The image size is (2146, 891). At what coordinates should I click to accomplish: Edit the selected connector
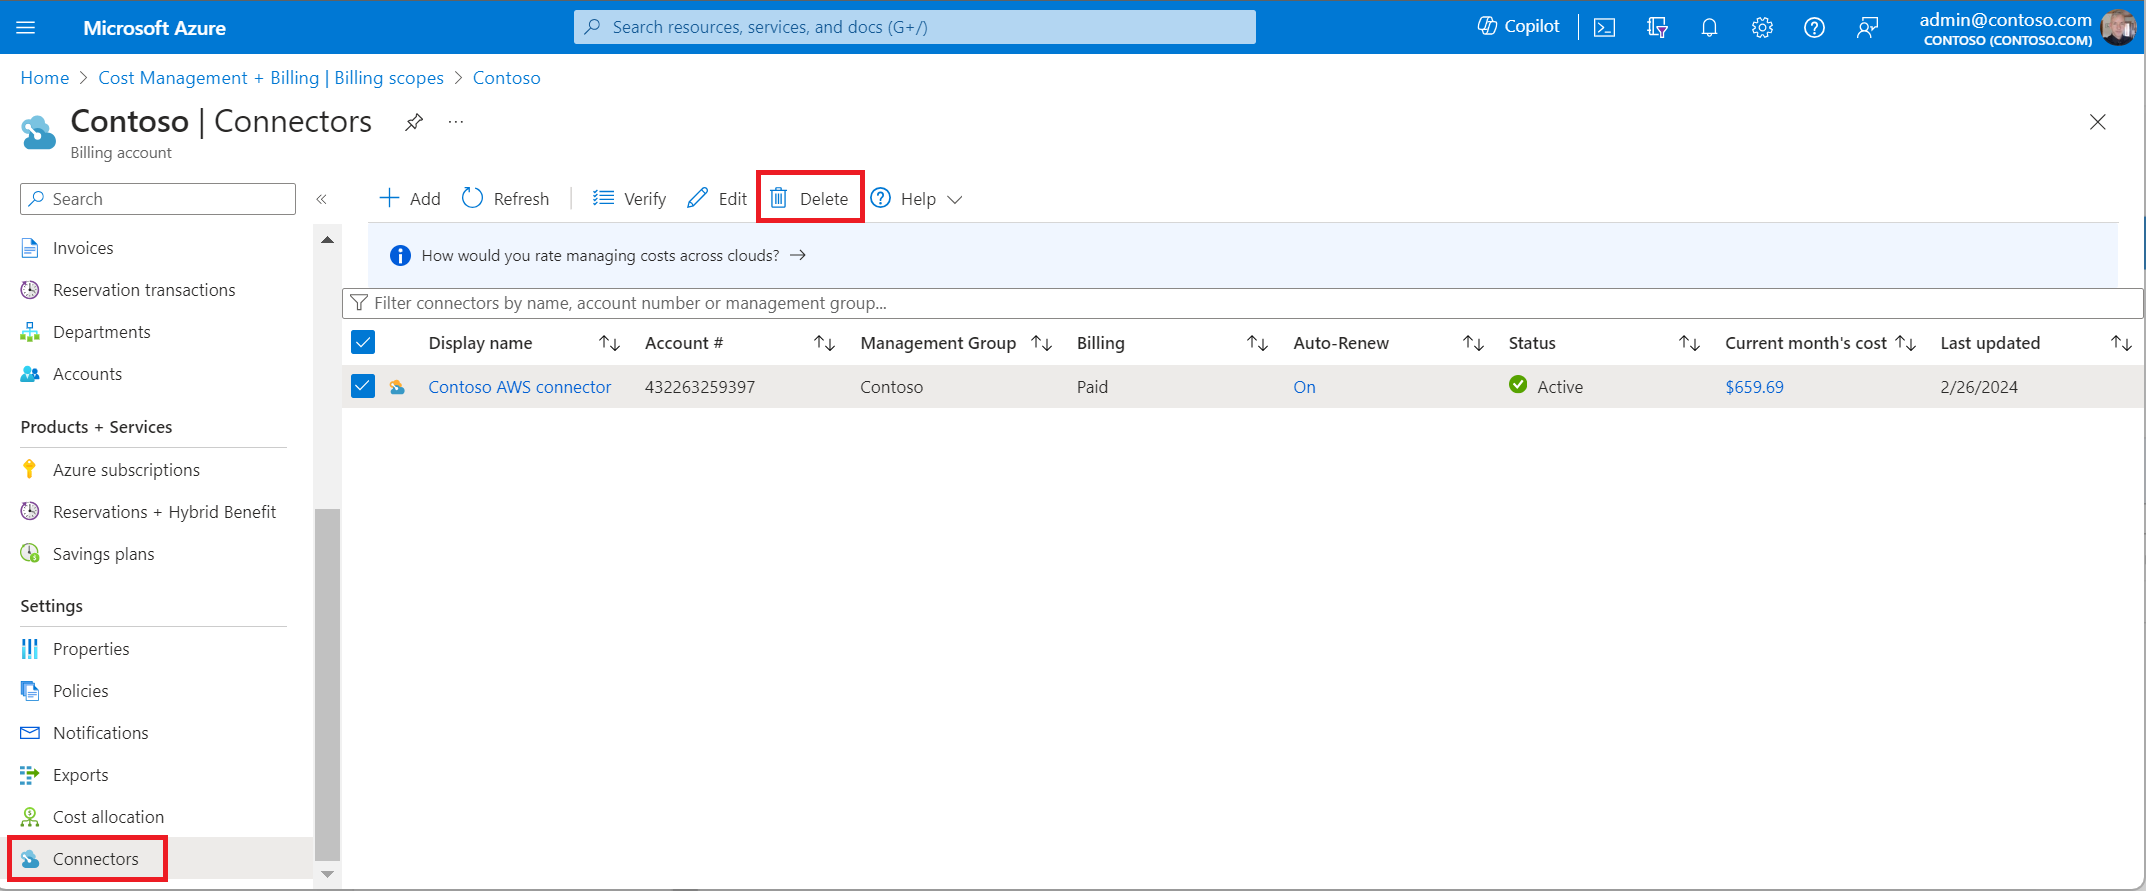click(717, 199)
